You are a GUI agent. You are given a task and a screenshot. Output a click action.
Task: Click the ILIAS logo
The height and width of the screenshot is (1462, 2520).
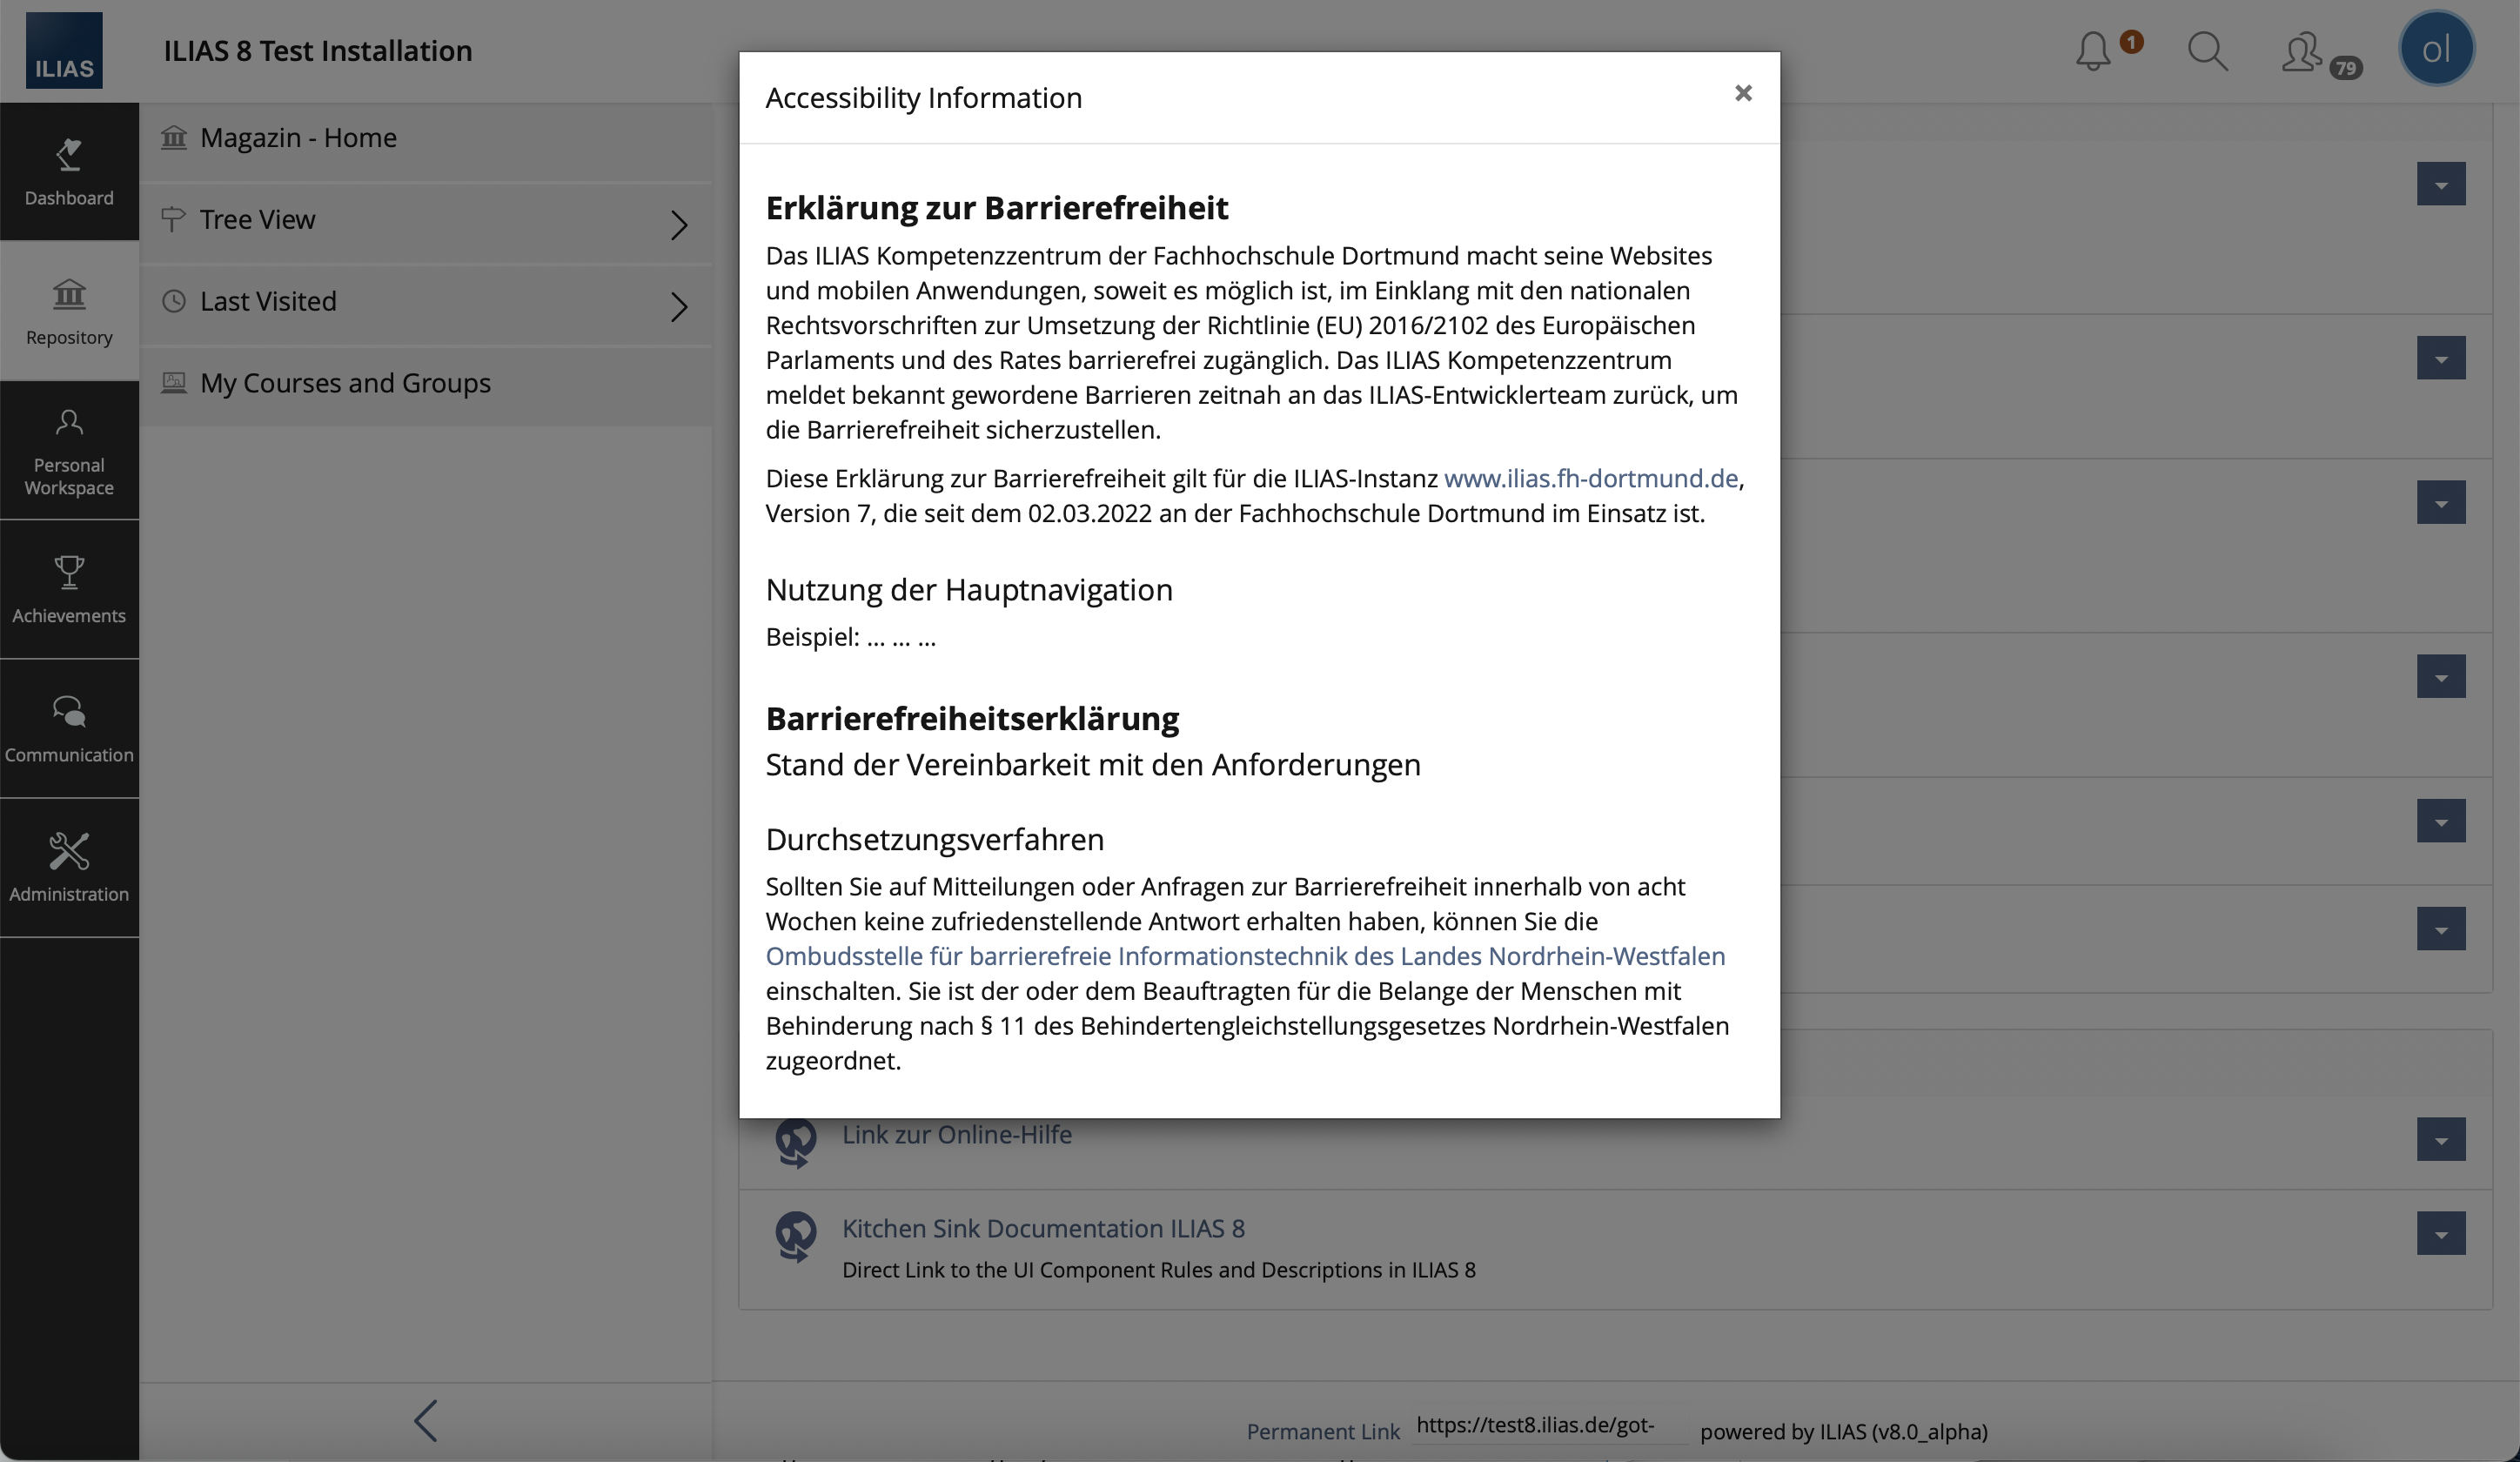click(x=64, y=51)
